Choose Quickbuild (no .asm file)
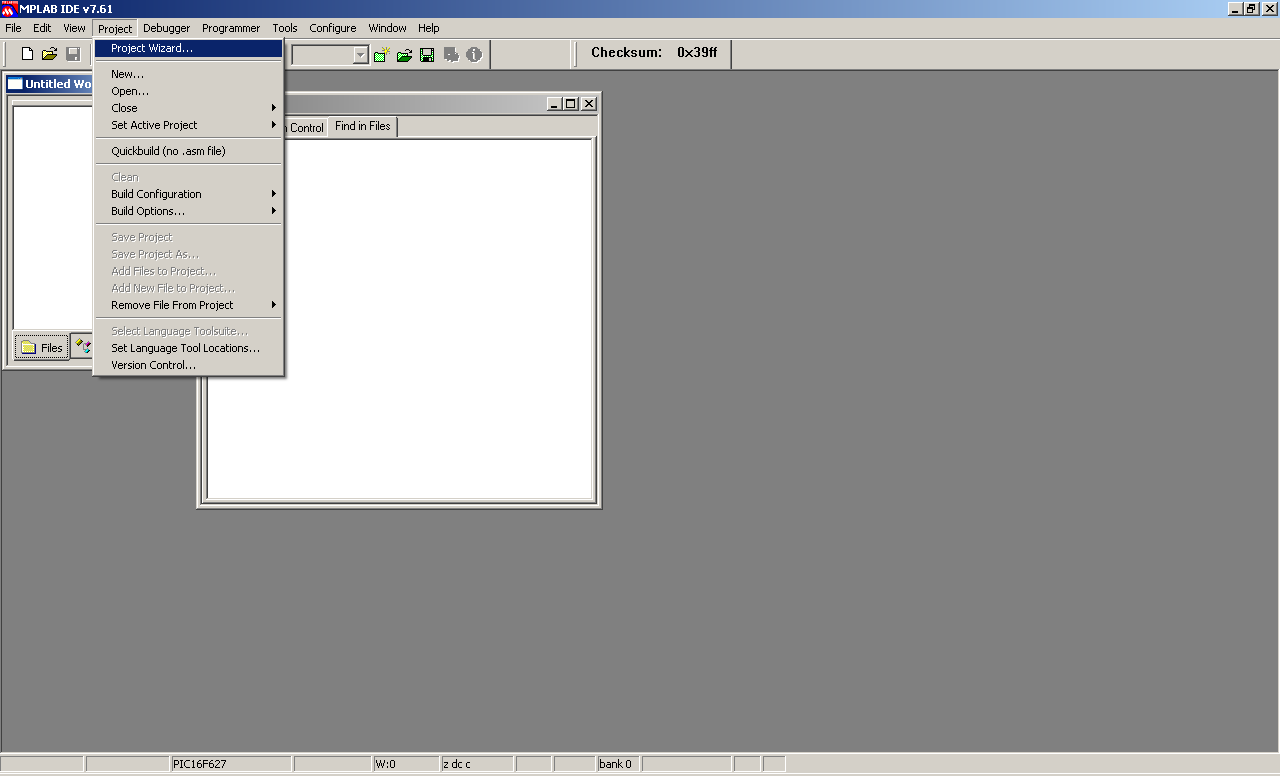 [168, 151]
